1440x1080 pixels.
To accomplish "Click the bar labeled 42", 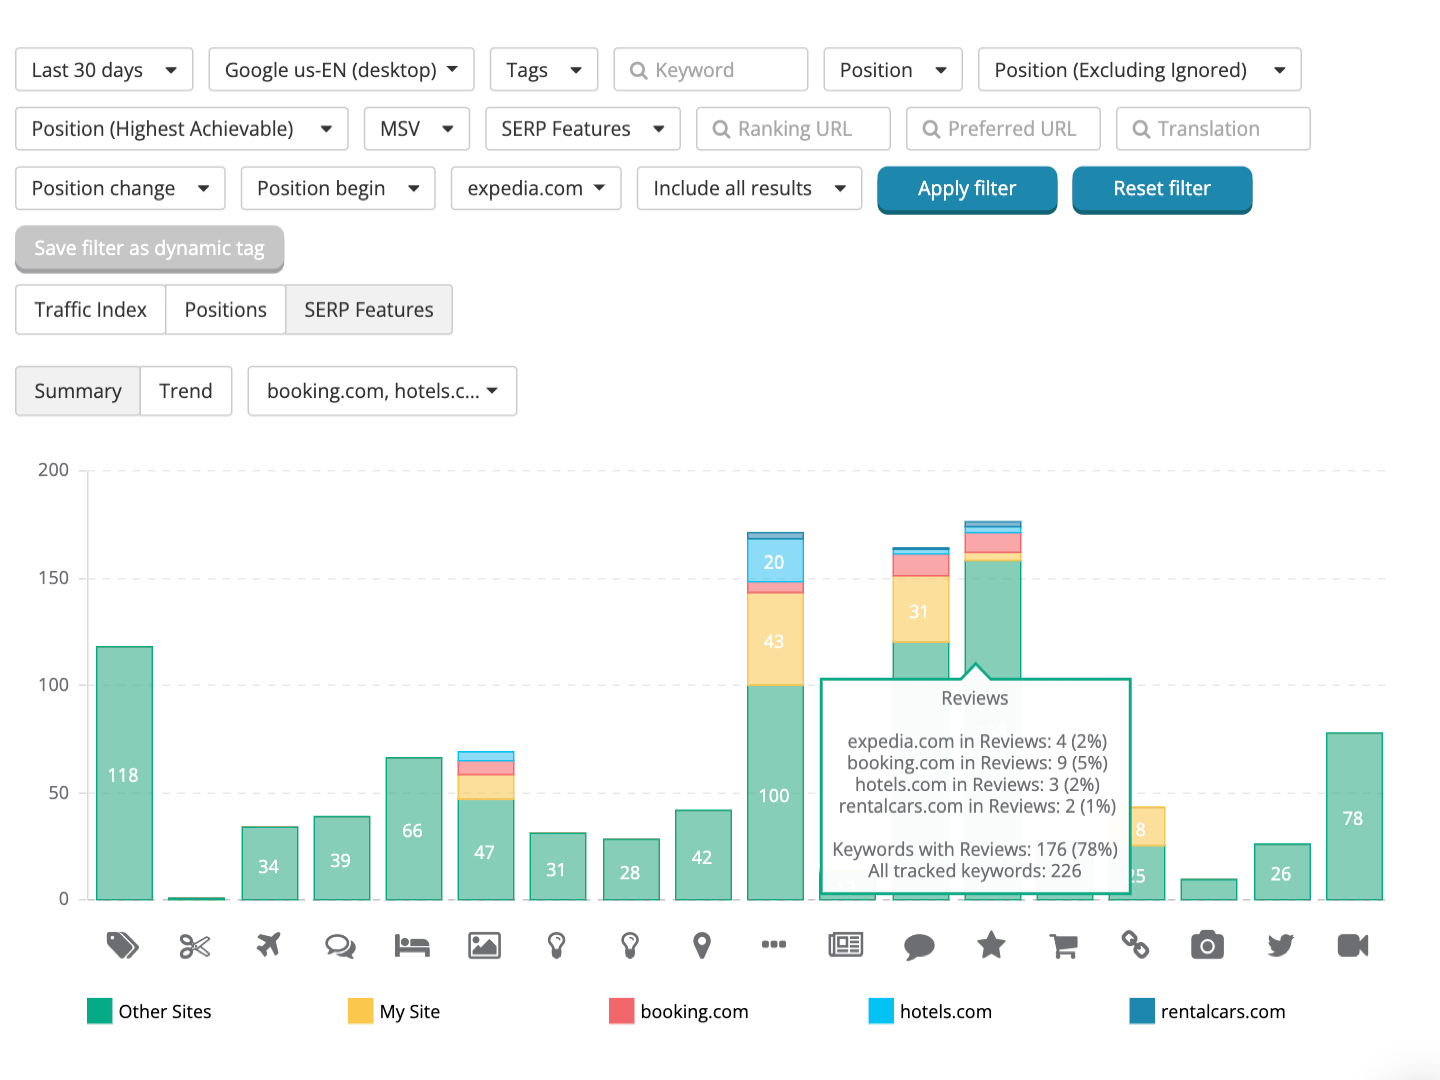I will pos(703,855).
